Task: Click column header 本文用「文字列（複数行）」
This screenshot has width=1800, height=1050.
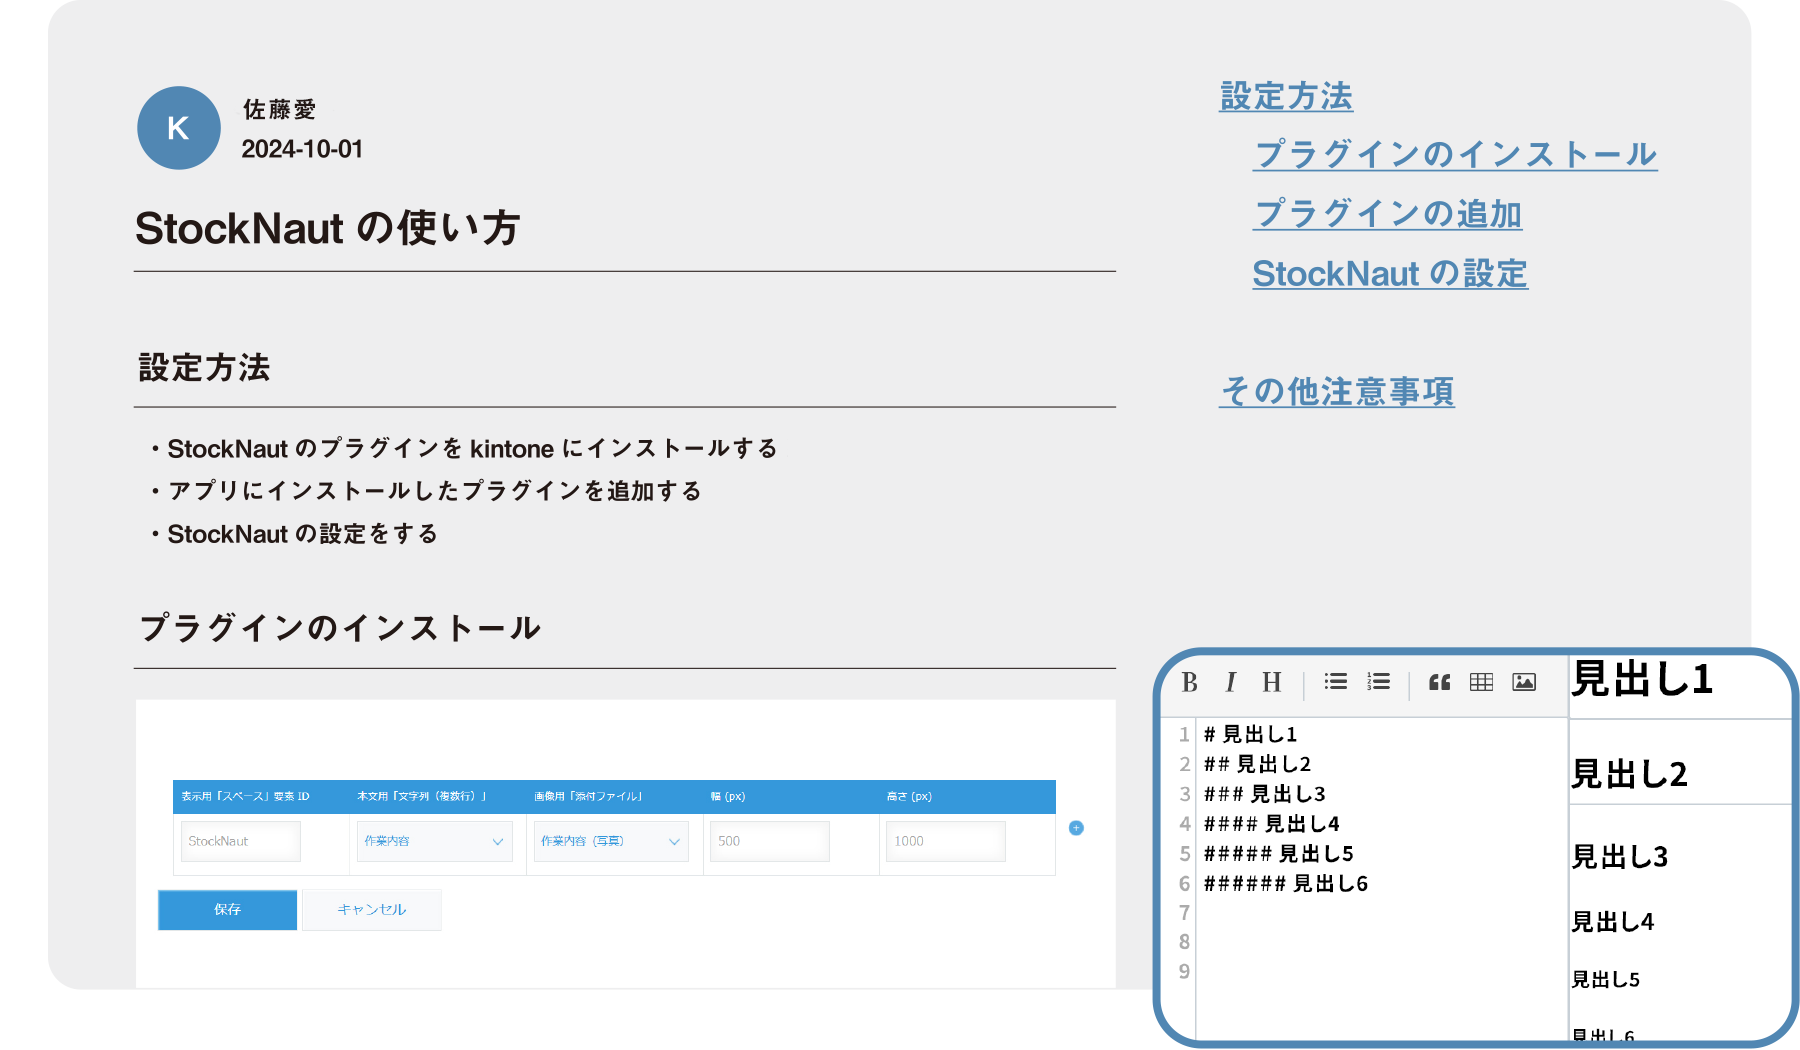Action: click(x=422, y=796)
